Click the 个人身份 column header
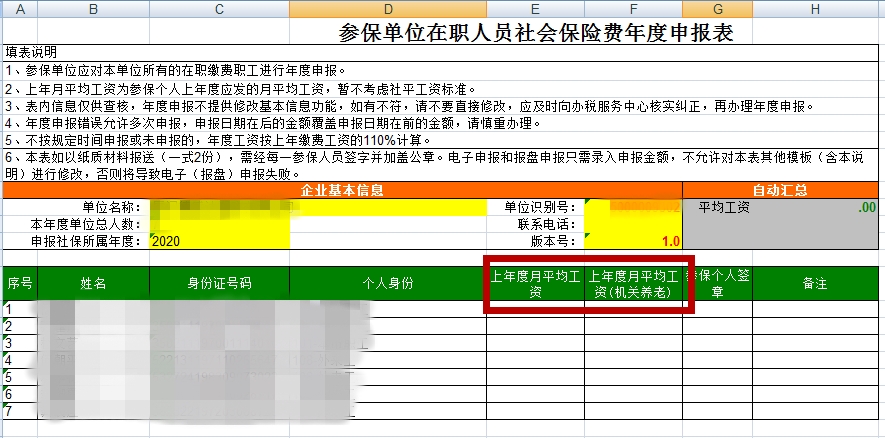The height and width of the screenshot is (438, 885). pos(388,283)
